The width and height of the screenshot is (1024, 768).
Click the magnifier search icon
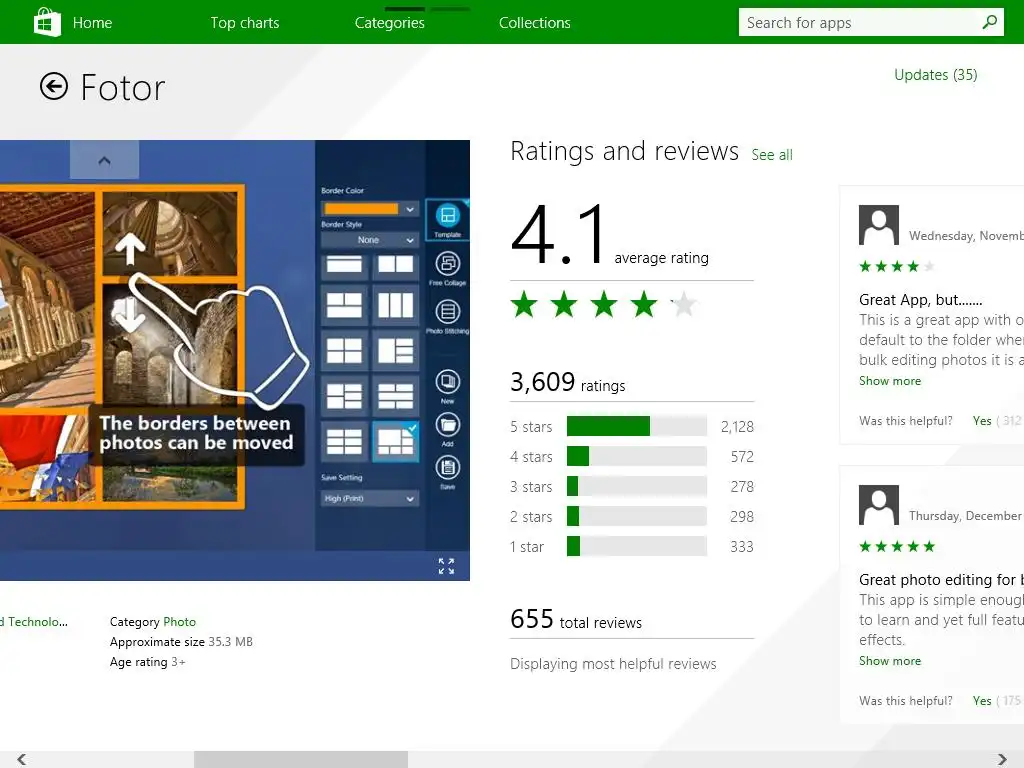(989, 22)
